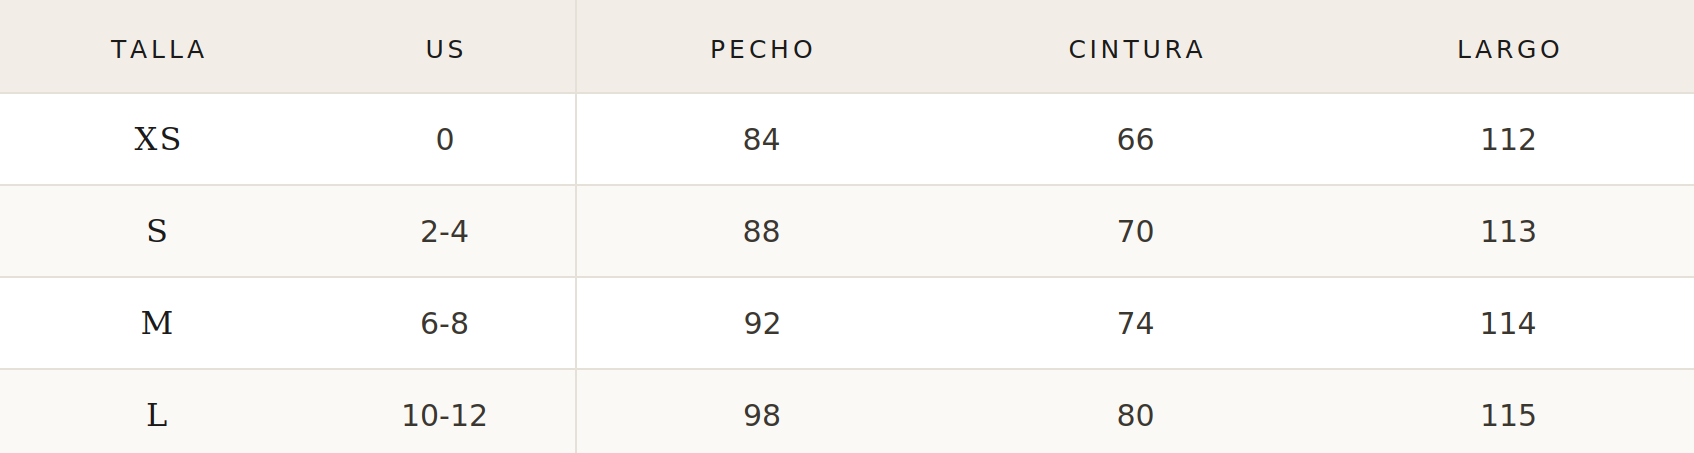Click pecho value 98
This screenshot has width=1694, height=453.
click(762, 415)
